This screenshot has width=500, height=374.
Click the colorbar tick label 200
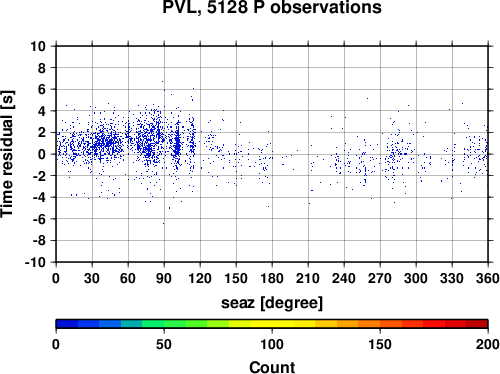point(488,344)
